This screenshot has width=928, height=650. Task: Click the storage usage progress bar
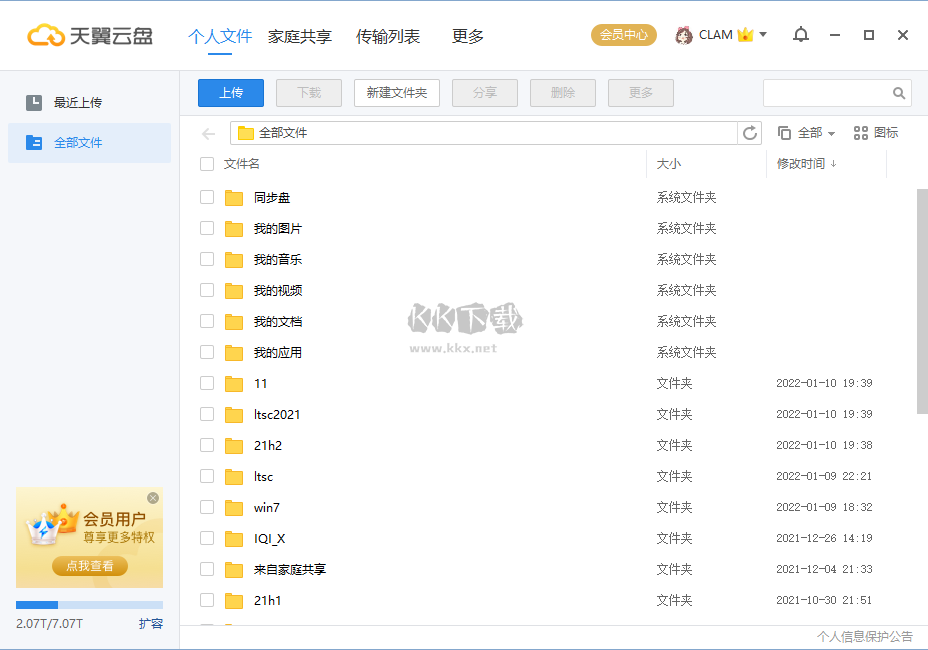[x=89, y=605]
